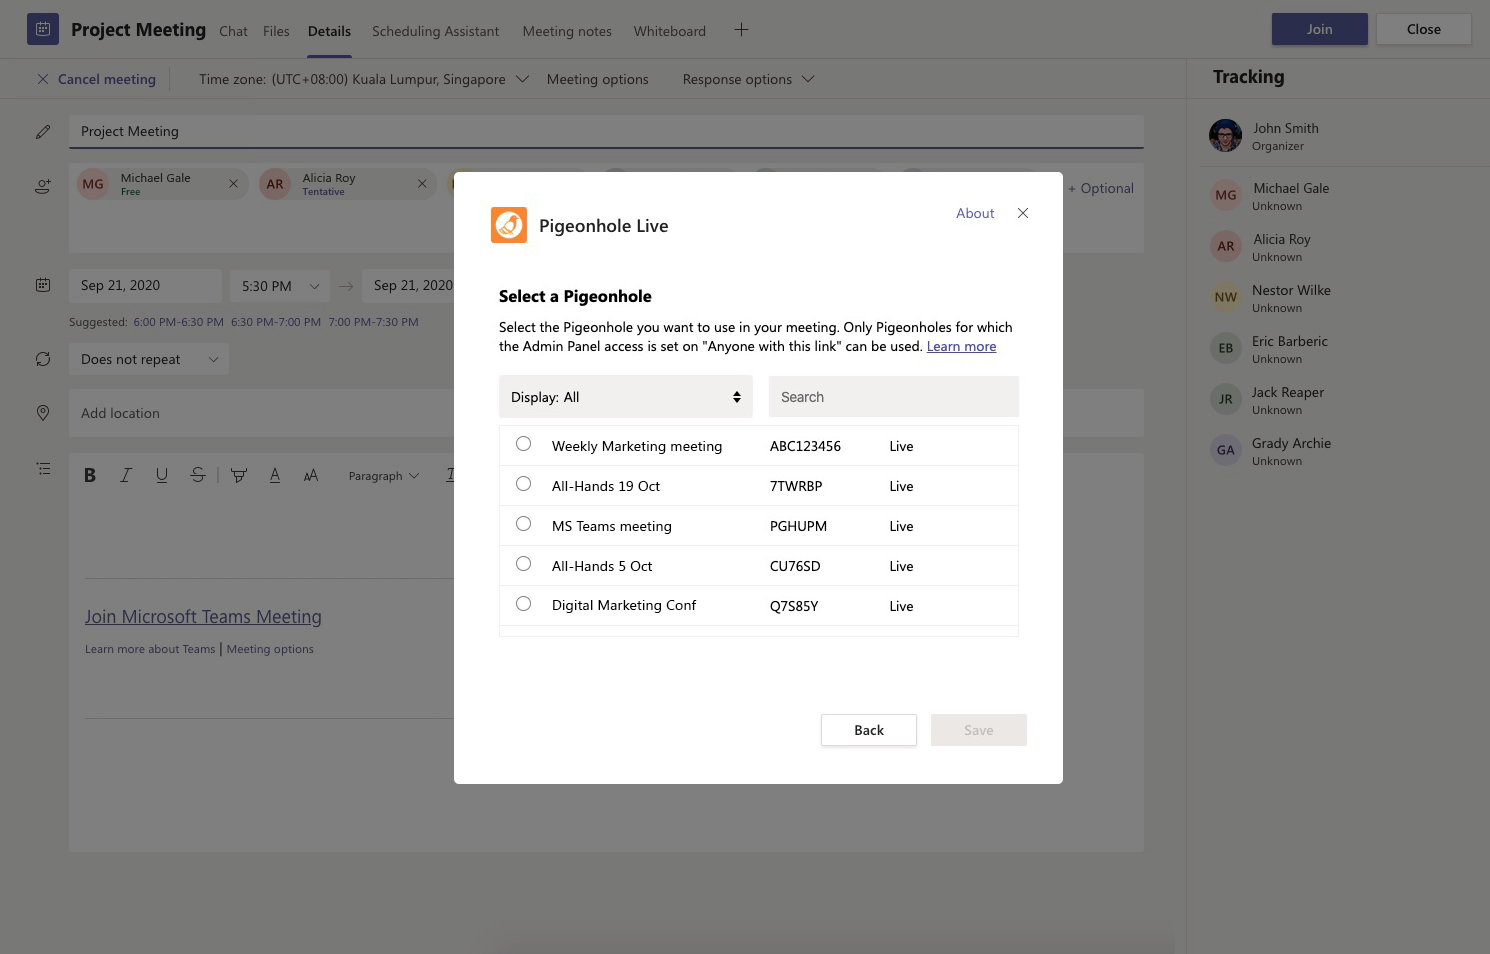
Task: Select suggested time 6:00 PM-6:30 PM
Action: (178, 322)
